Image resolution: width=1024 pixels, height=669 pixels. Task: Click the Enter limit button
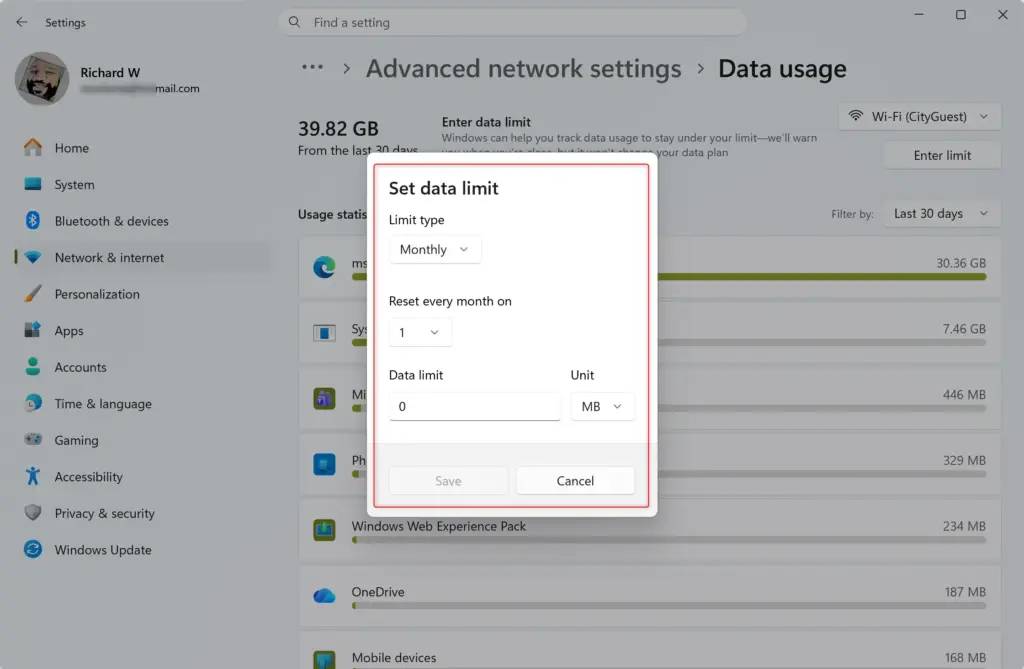pyautogui.click(x=942, y=155)
